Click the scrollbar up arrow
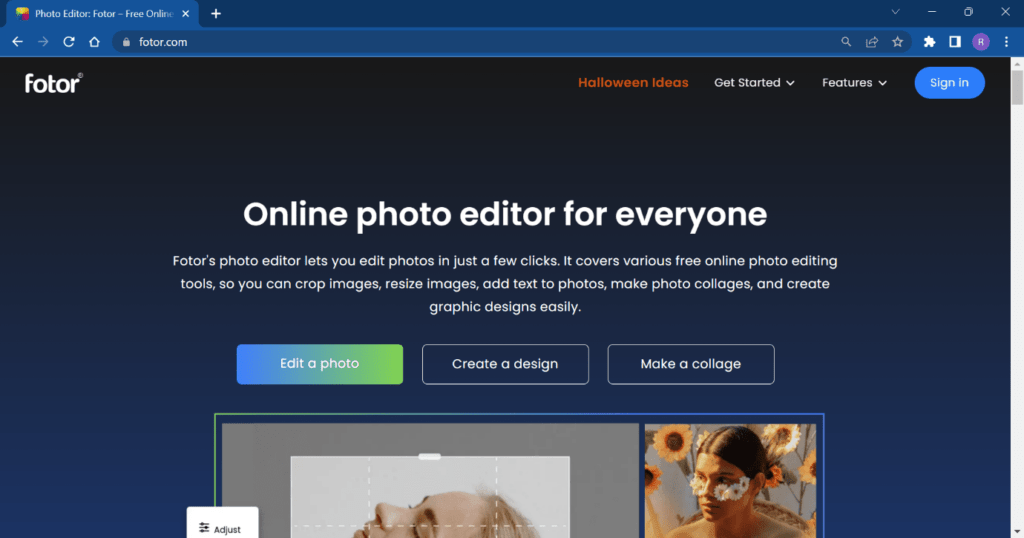The width and height of the screenshot is (1024, 538). [1017, 63]
